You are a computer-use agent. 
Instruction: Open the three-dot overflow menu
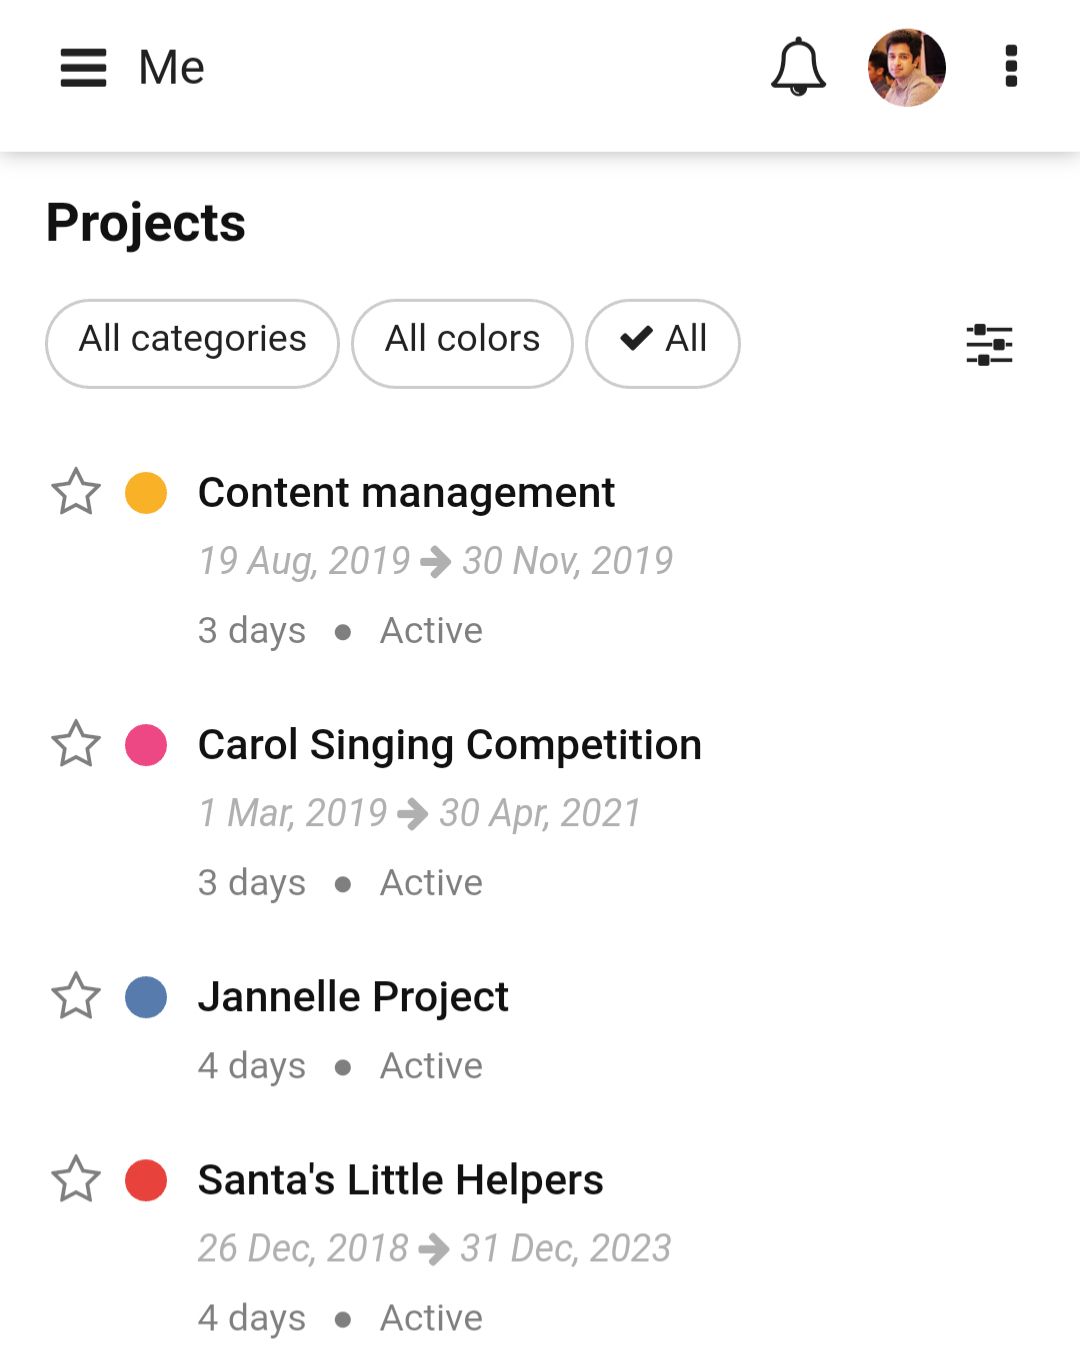coord(1011,67)
